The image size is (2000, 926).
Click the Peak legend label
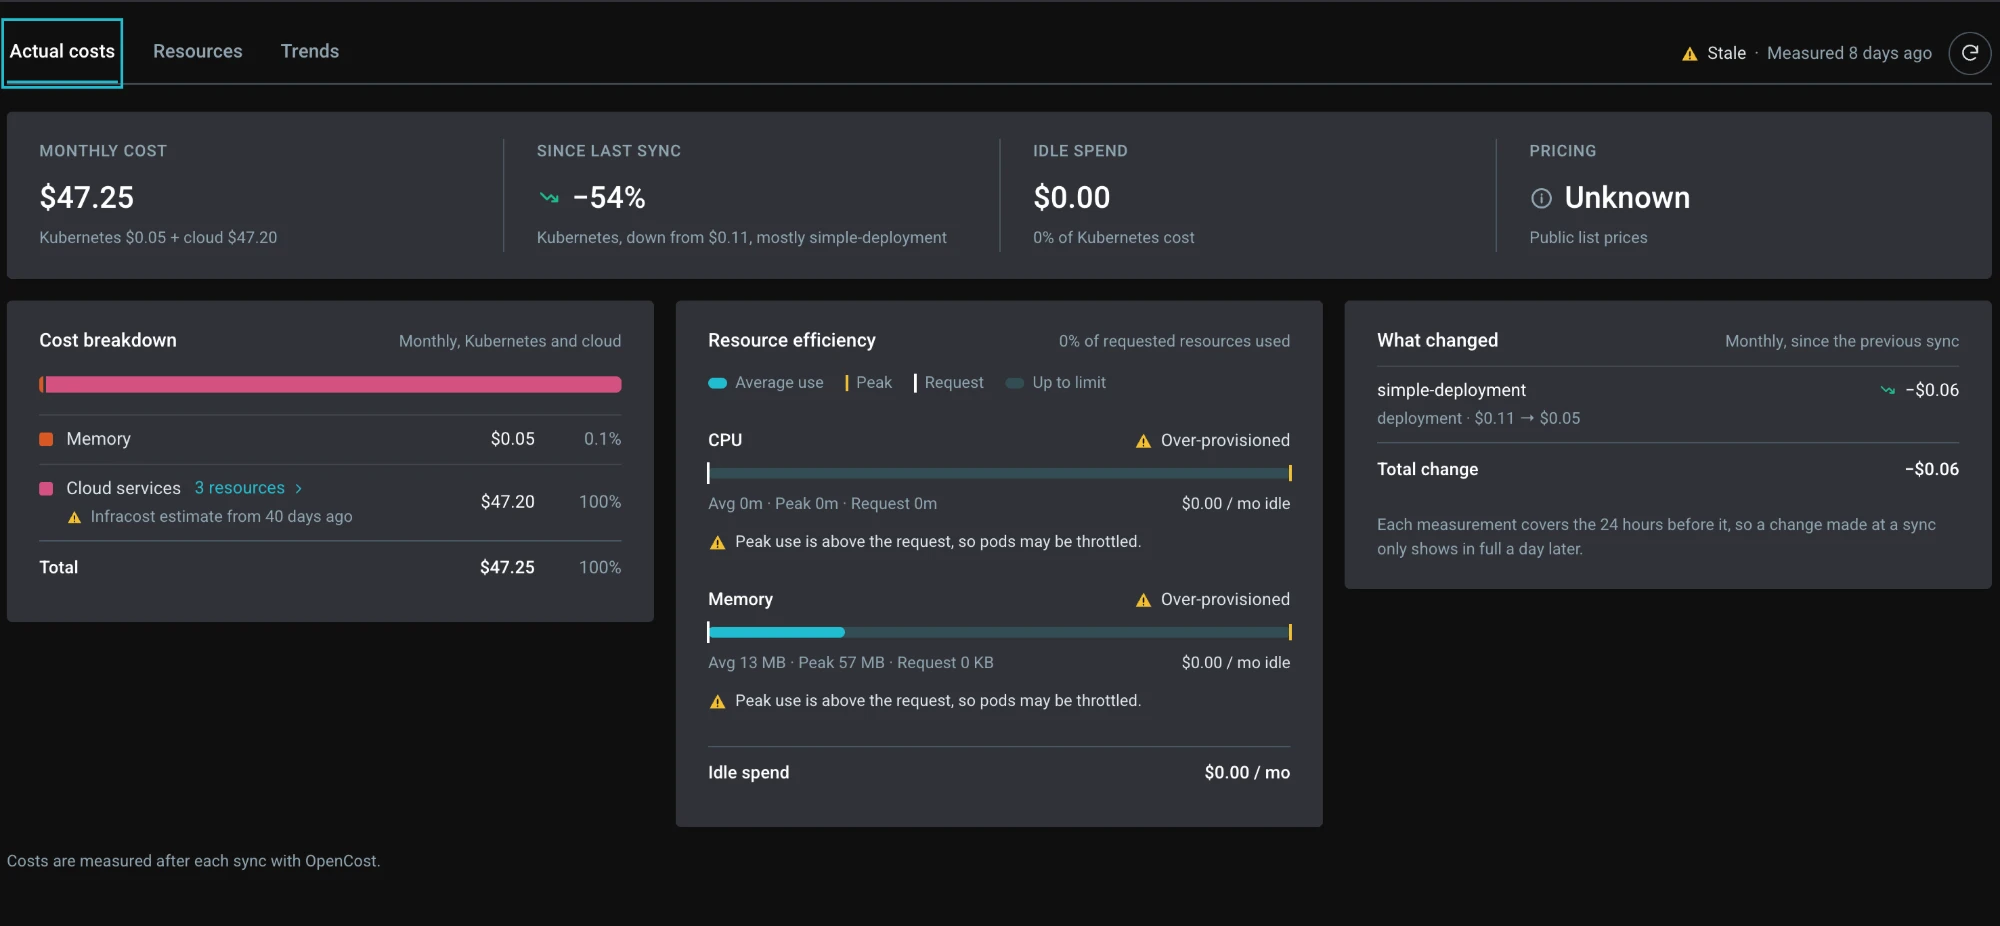[874, 383]
